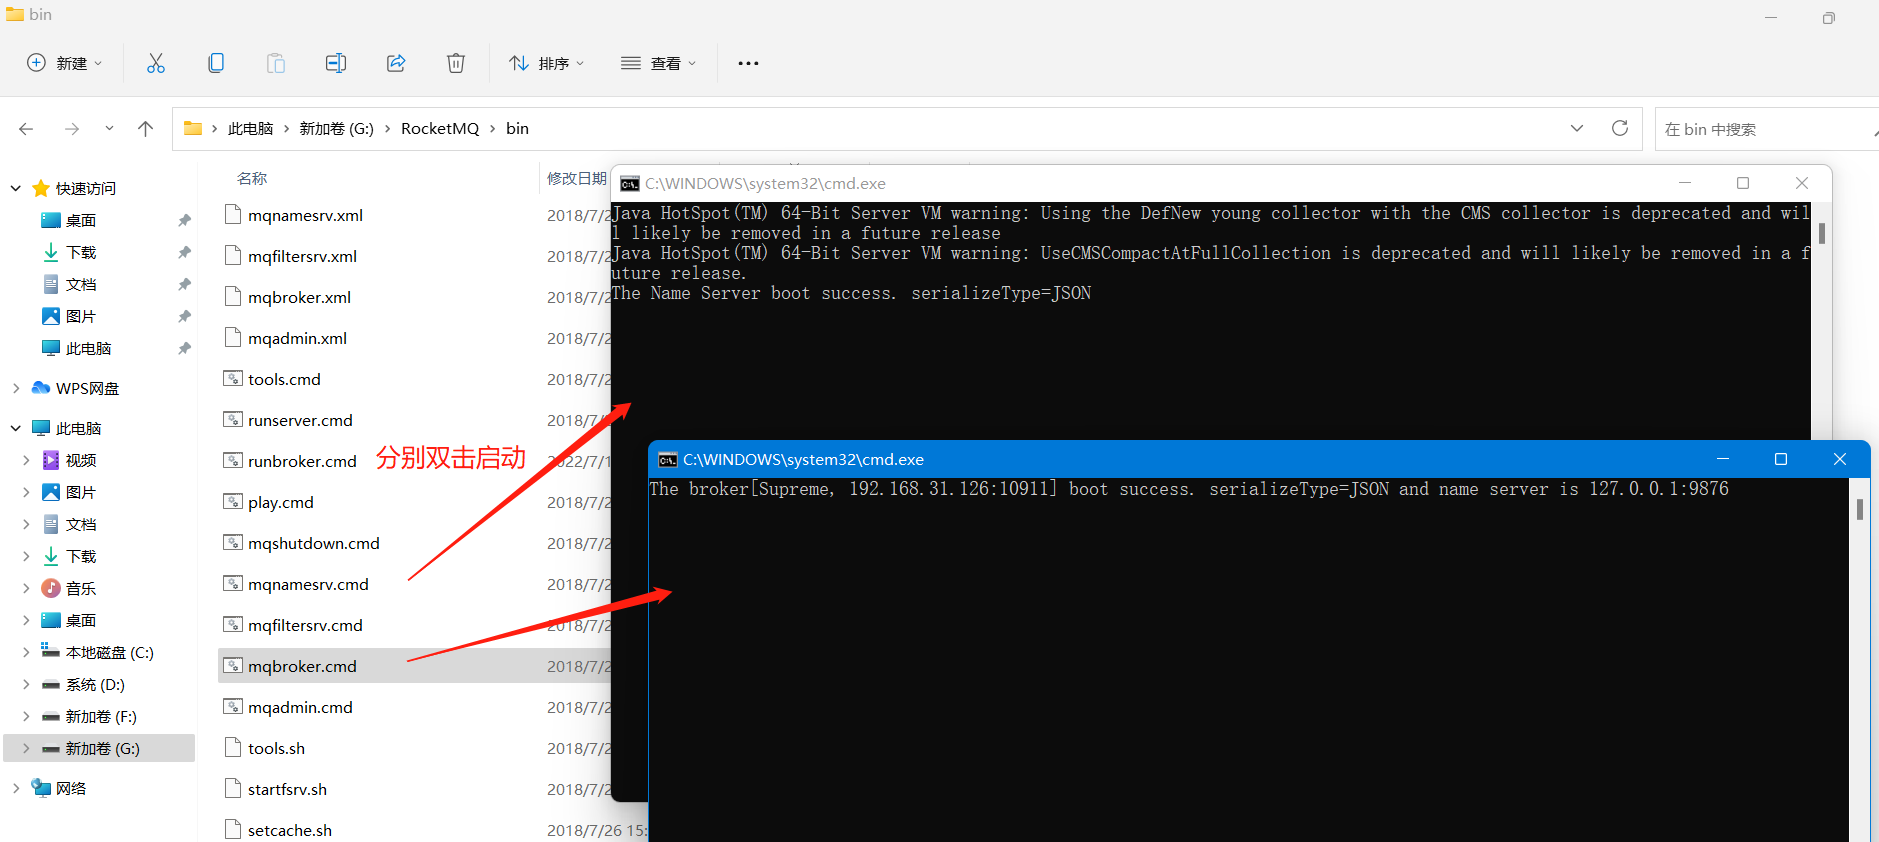Select file mqadmin.cmd
Screen dimensions: 1879x842
[x=300, y=707]
